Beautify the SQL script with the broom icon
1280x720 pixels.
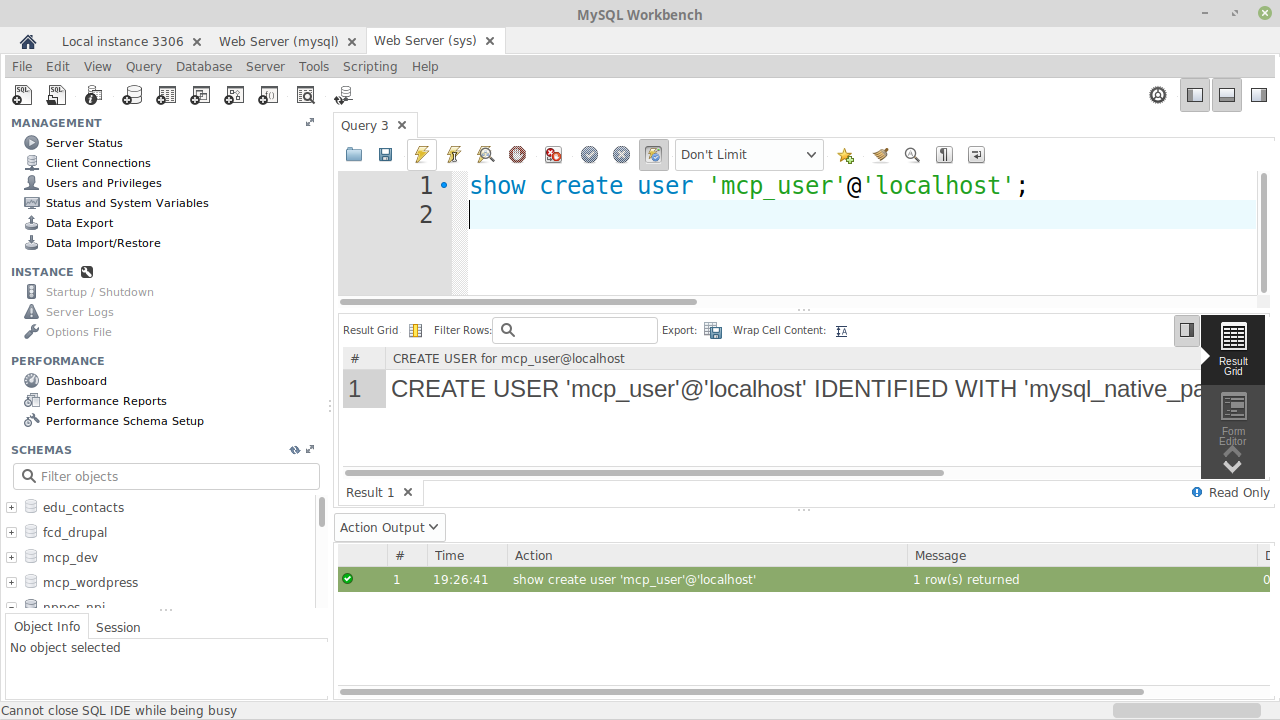[x=881, y=155]
